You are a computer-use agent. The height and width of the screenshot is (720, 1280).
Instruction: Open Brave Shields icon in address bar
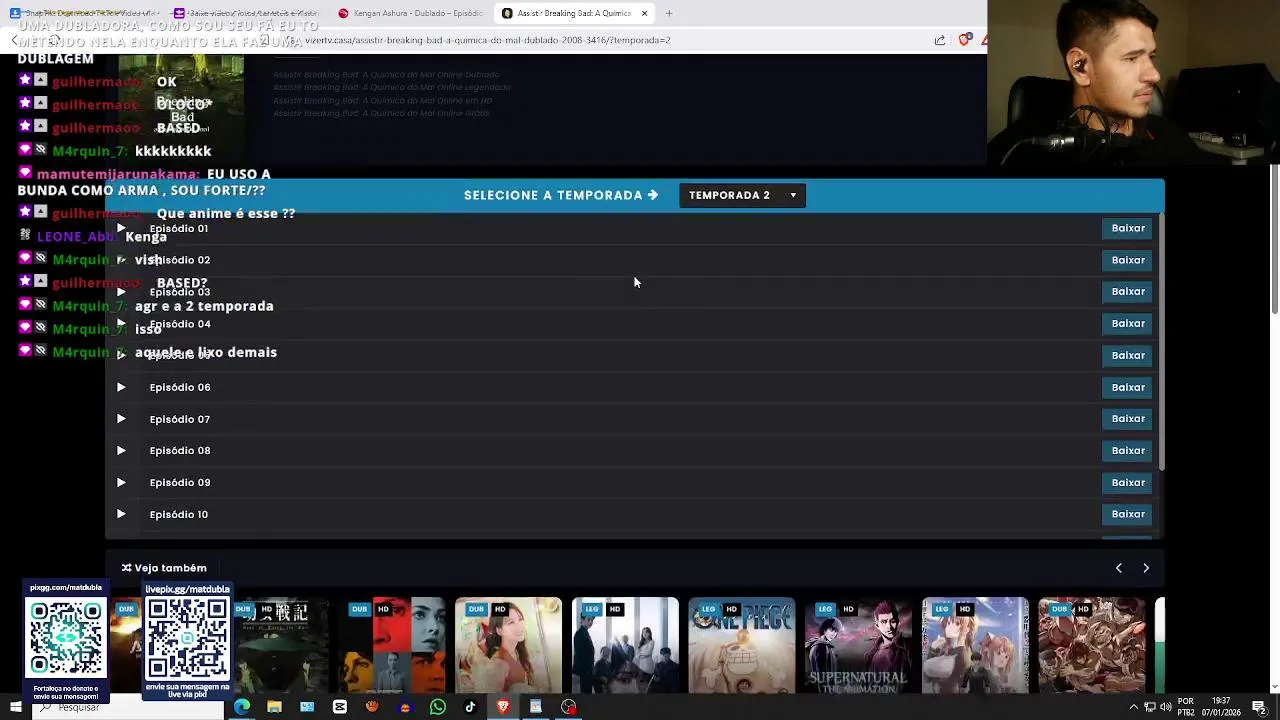point(964,40)
